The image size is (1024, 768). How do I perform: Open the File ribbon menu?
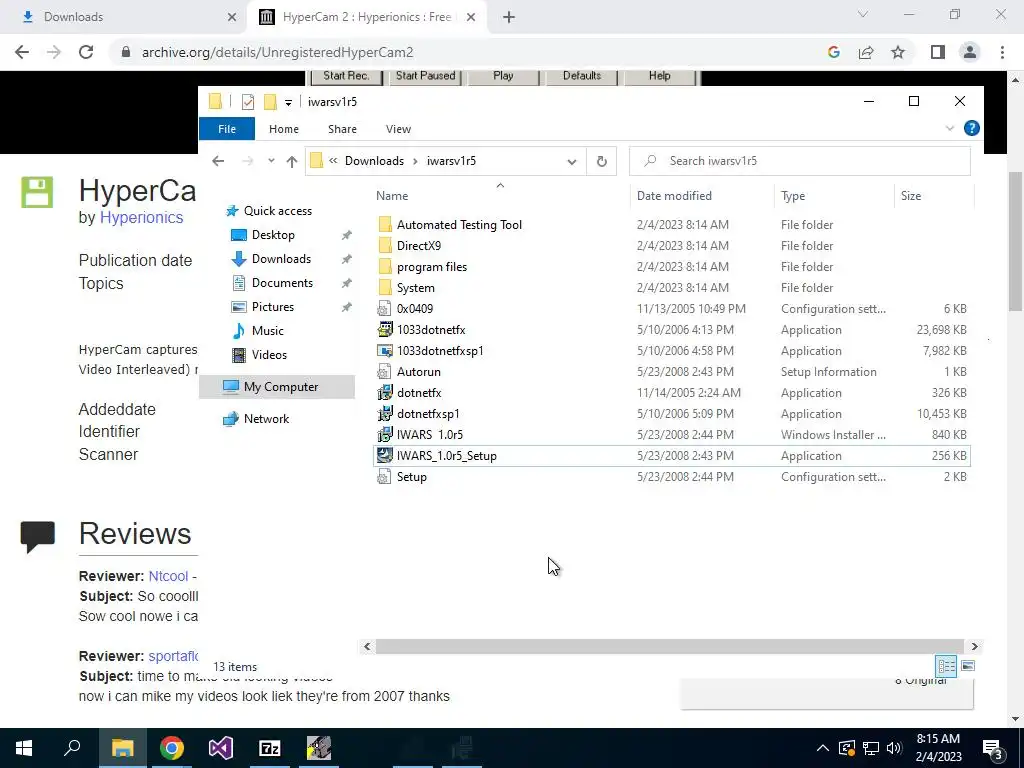point(227,129)
